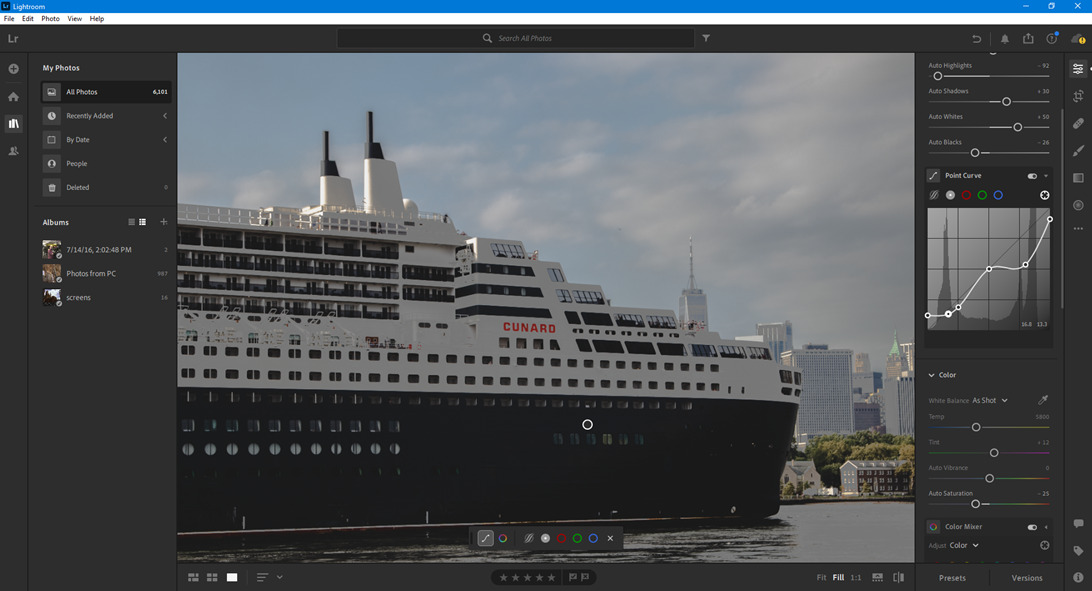Screen dimensions: 1092x591
Task: Select the parametric curve in Point Curve panel
Action: pos(934,196)
